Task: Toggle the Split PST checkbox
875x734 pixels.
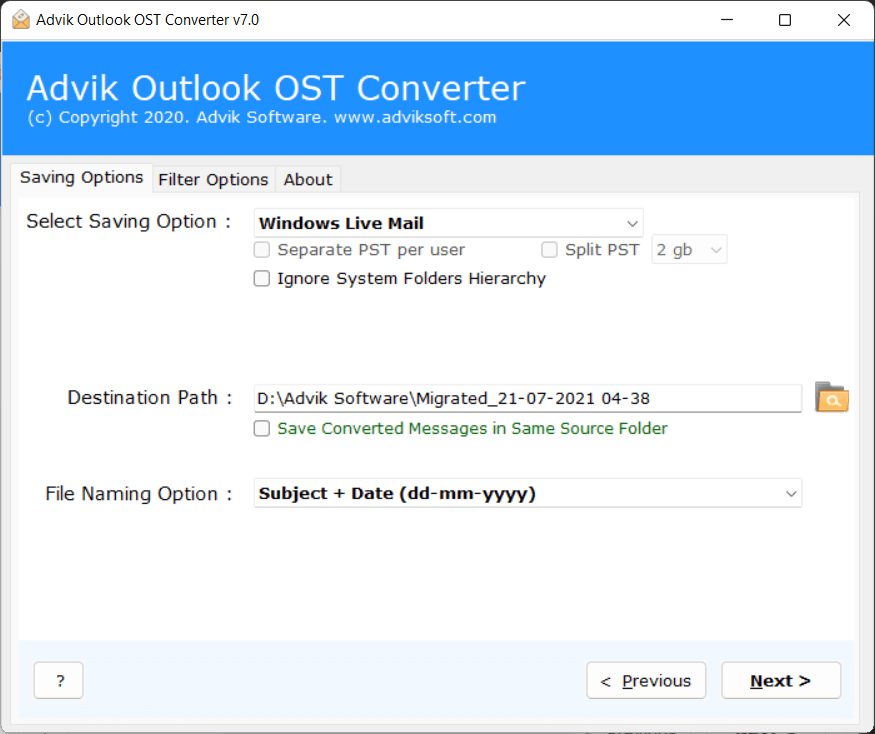Action: point(549,250)
